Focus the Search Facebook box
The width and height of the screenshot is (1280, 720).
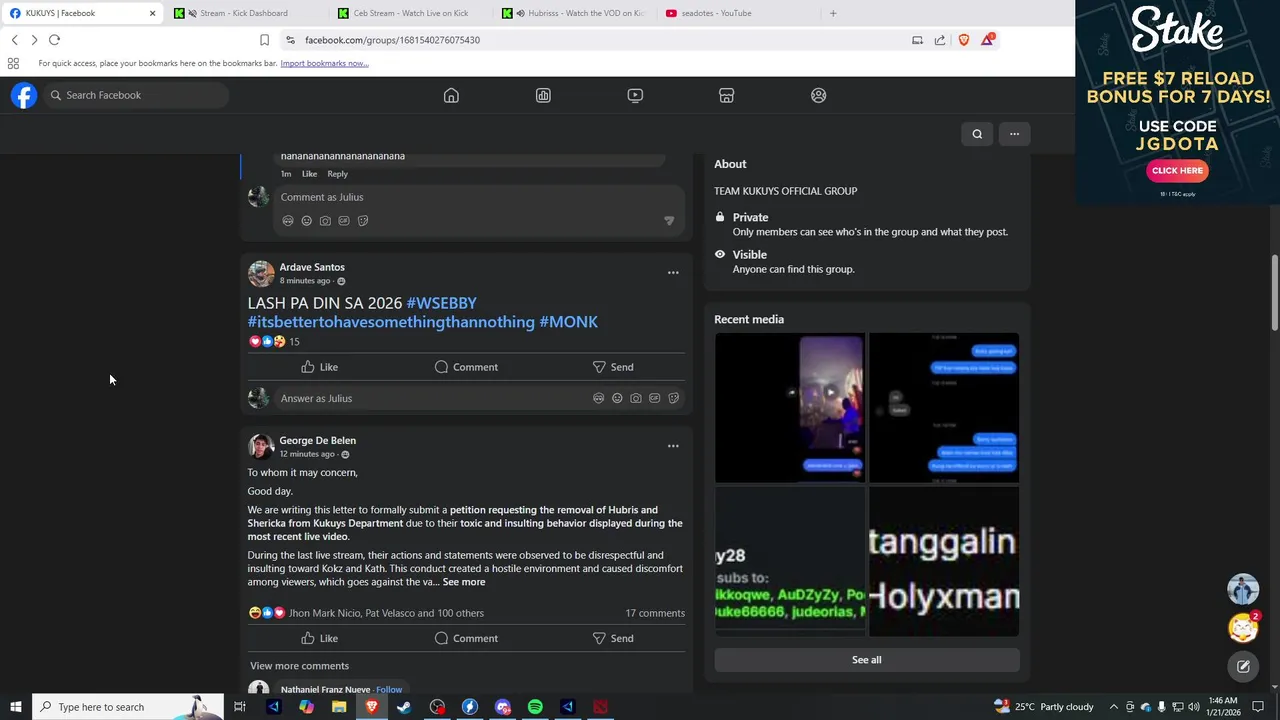tap(136, 95)
